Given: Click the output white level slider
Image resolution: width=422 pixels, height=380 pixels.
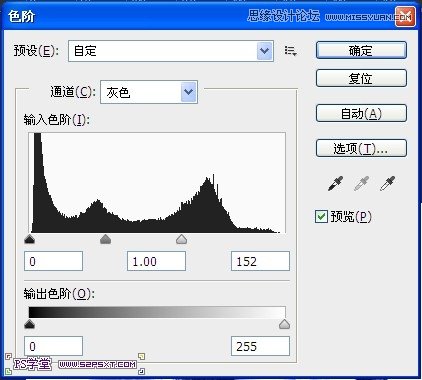Looking at the screenshot, I should pyautogui.click(x=284, y=324).
